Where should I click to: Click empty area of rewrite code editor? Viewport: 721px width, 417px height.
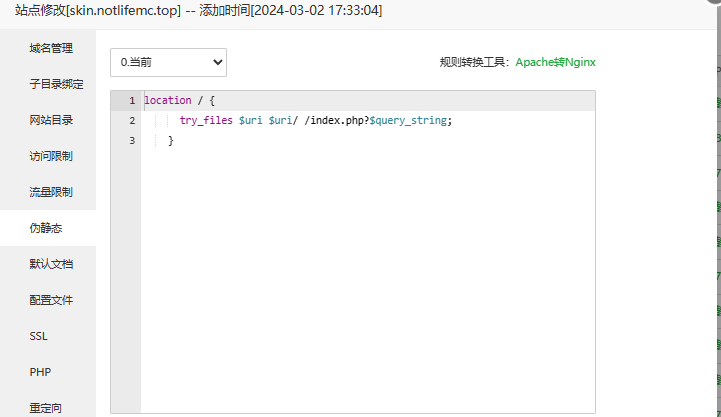tap(368, 280)
